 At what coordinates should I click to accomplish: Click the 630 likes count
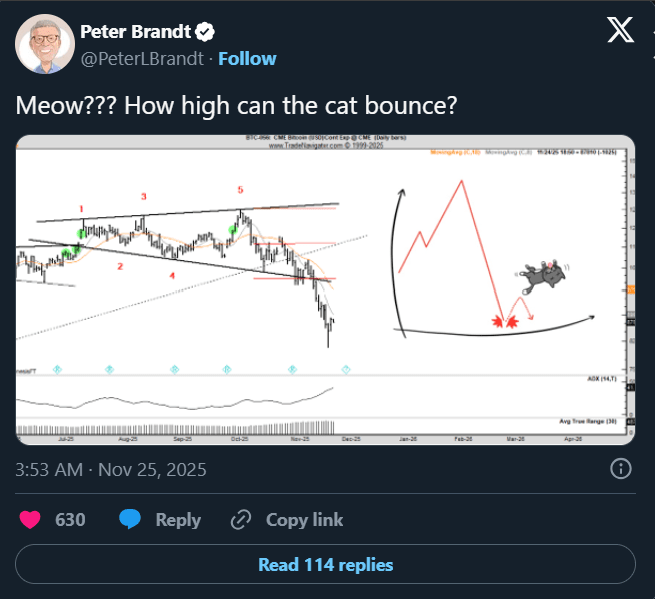click(70, 520)
